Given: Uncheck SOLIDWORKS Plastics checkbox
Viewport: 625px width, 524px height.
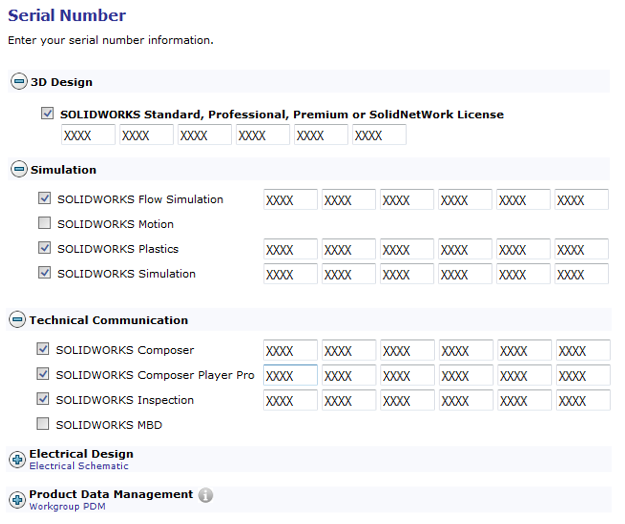Looking at the screenshot, I should tap(44, 248).
